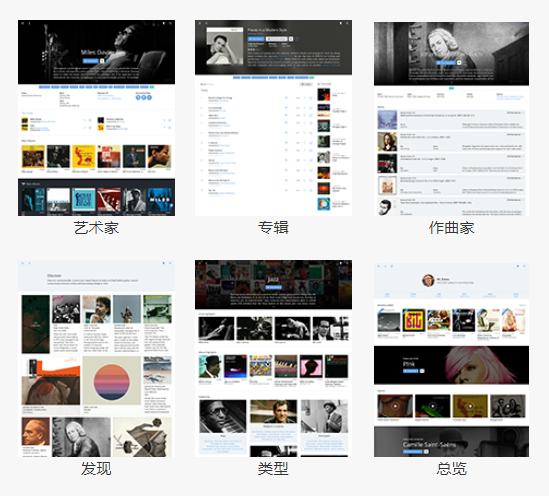
Task: Open the 总览 overview page screenshot
Action: 451,359
